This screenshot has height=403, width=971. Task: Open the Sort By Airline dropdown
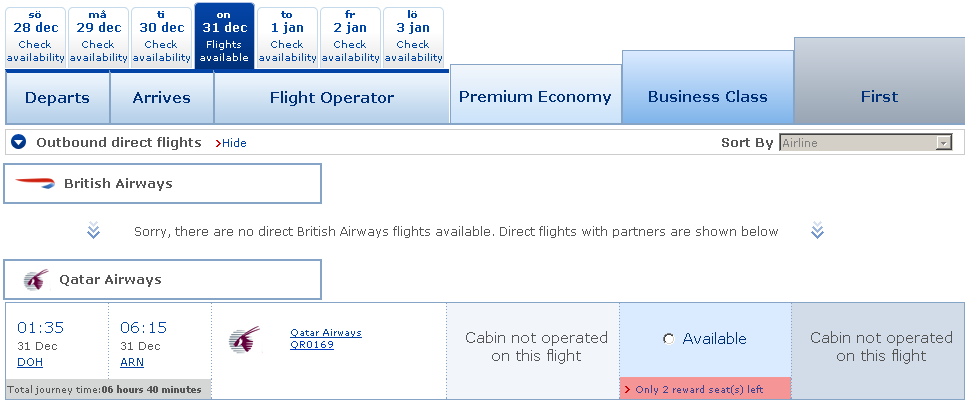(x=865, y=143)
